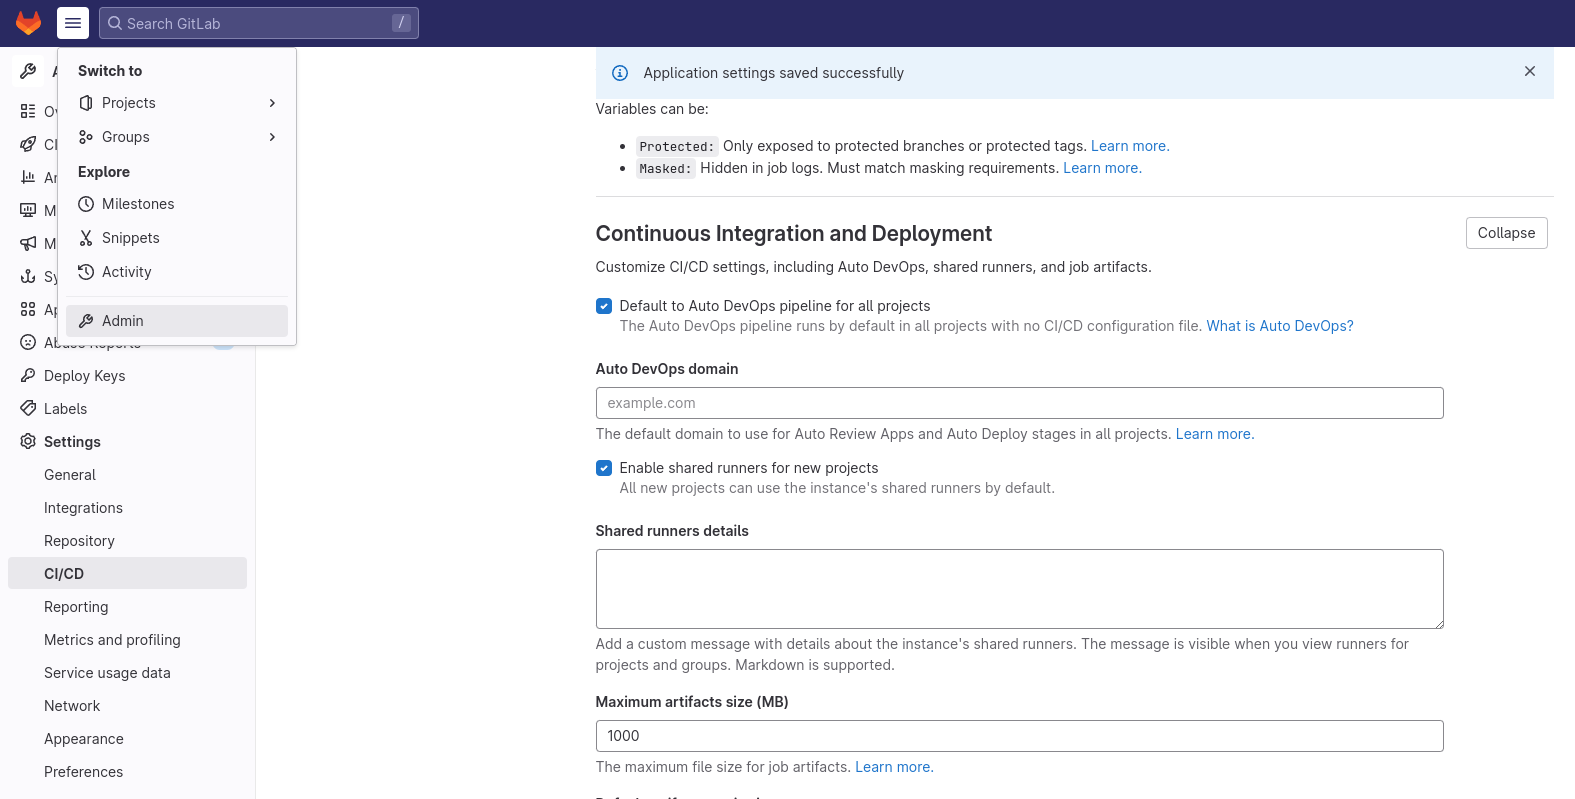Expand the Projects submenu chevron
Image resolution: width=1575 pixels, height=799 pixels.
point(272,103)
